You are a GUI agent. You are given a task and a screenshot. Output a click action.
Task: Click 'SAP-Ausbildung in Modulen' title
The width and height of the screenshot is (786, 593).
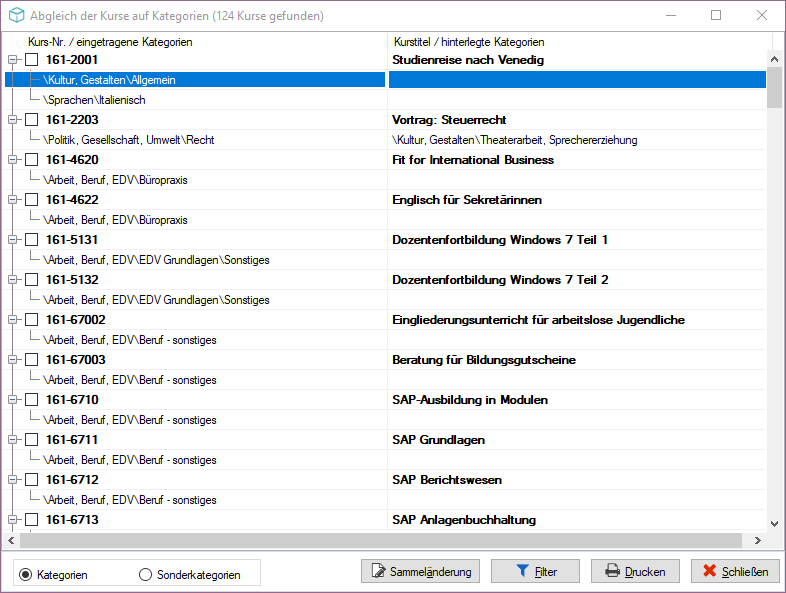click(470, 400)
